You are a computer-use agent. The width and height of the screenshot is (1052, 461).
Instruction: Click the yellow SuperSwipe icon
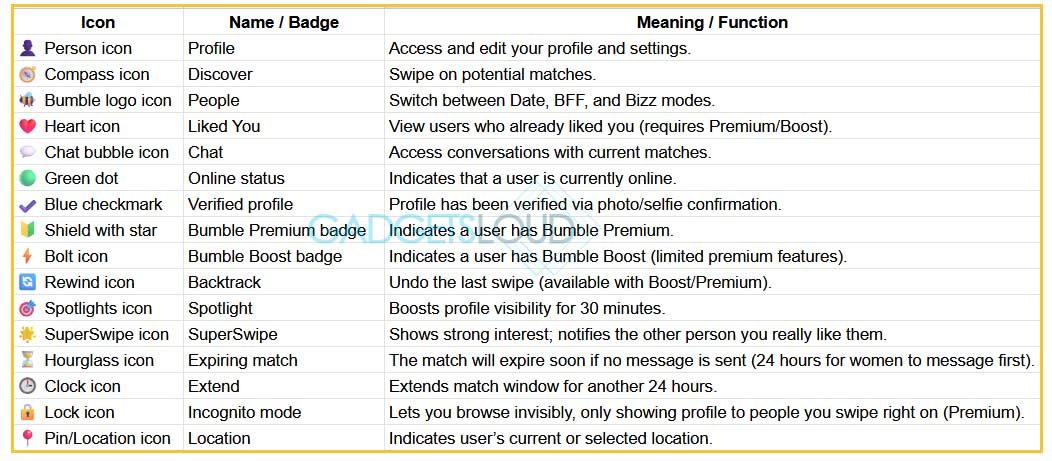click(x=28, y=334)
